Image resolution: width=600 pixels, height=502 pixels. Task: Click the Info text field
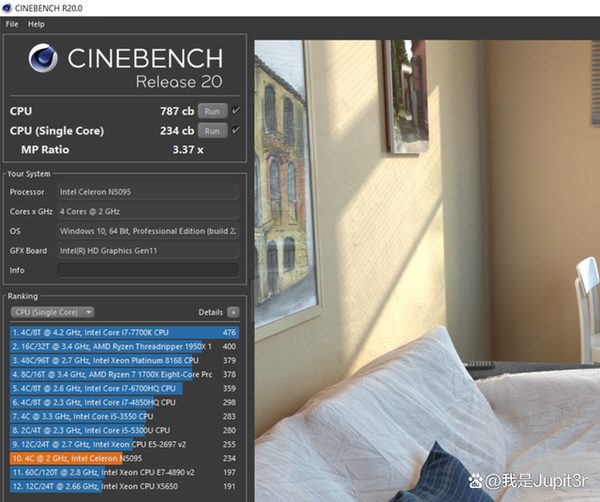click(147, 270)
